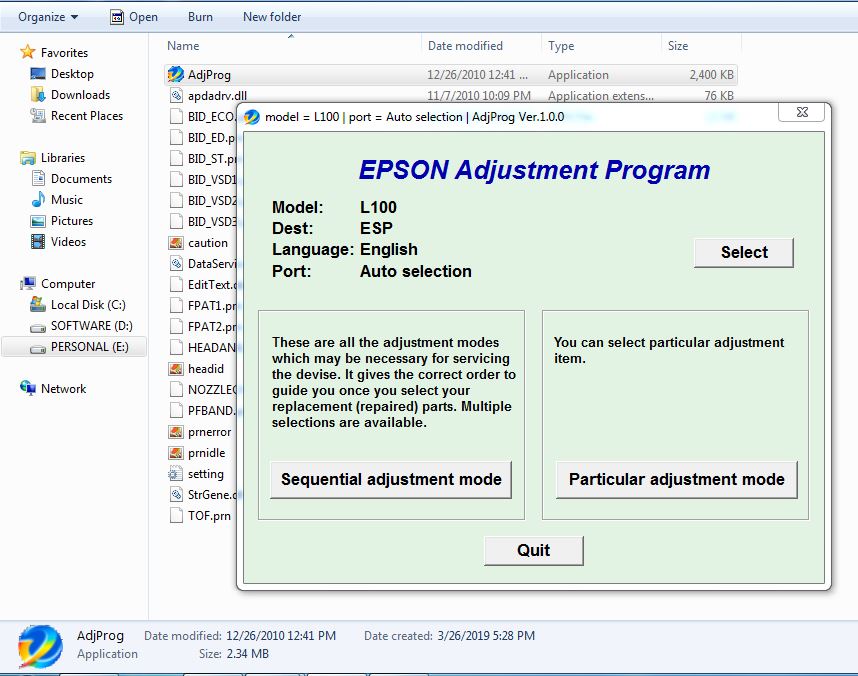Image resolution: width=858 pixels, height=676 pixels.
Task: Click the Libraries icon in navigation pane
Action: point(27,158)
